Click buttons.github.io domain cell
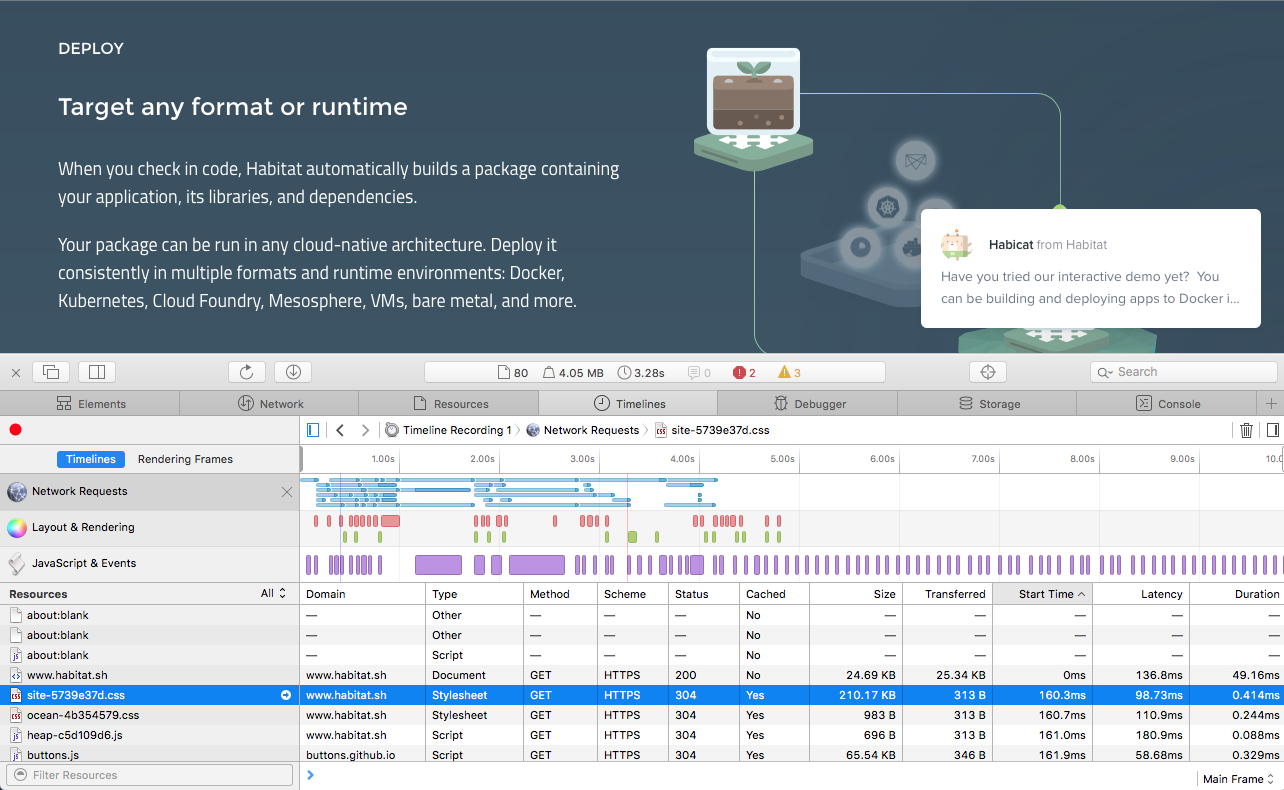This screenshot has width=1284, height=790. [362, 755]
